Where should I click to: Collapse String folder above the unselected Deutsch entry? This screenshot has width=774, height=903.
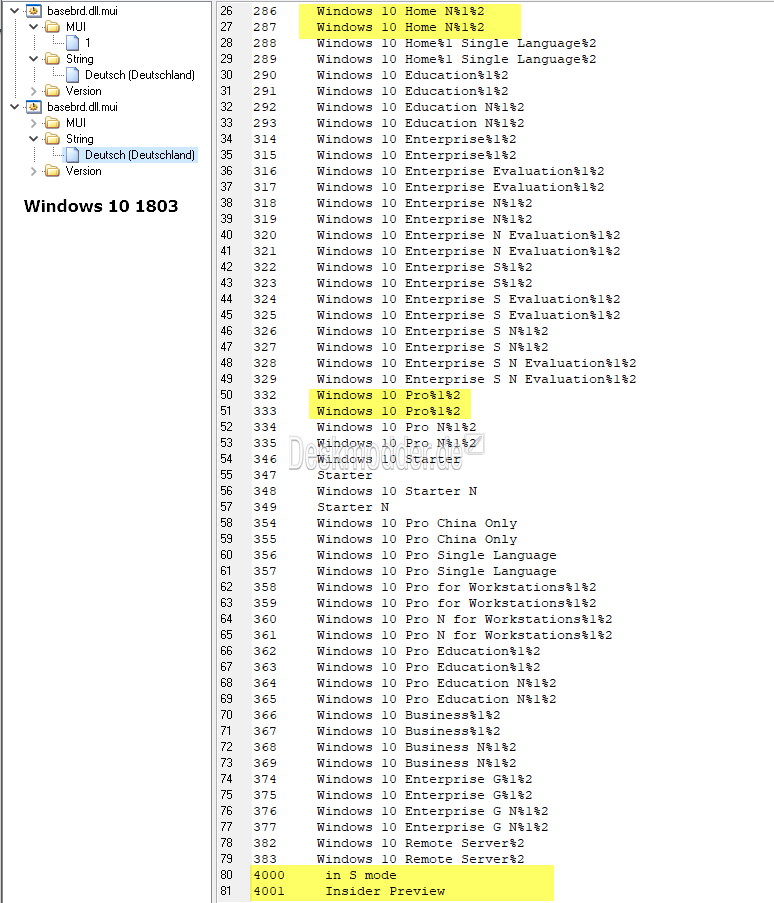33,59
